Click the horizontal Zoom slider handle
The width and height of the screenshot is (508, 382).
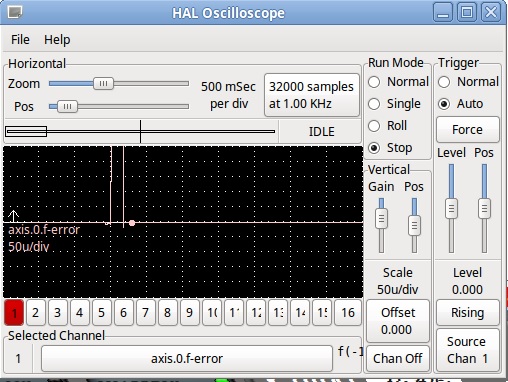click(103, 83)
